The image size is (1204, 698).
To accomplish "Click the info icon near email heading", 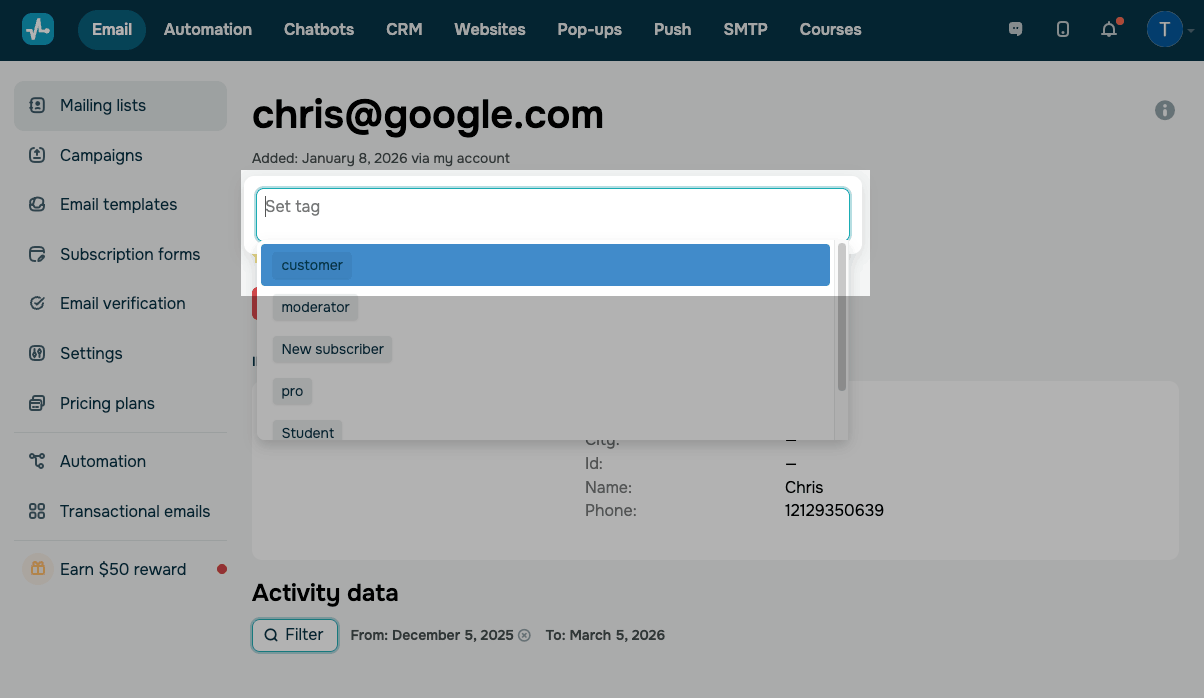I will [1165, 110].
